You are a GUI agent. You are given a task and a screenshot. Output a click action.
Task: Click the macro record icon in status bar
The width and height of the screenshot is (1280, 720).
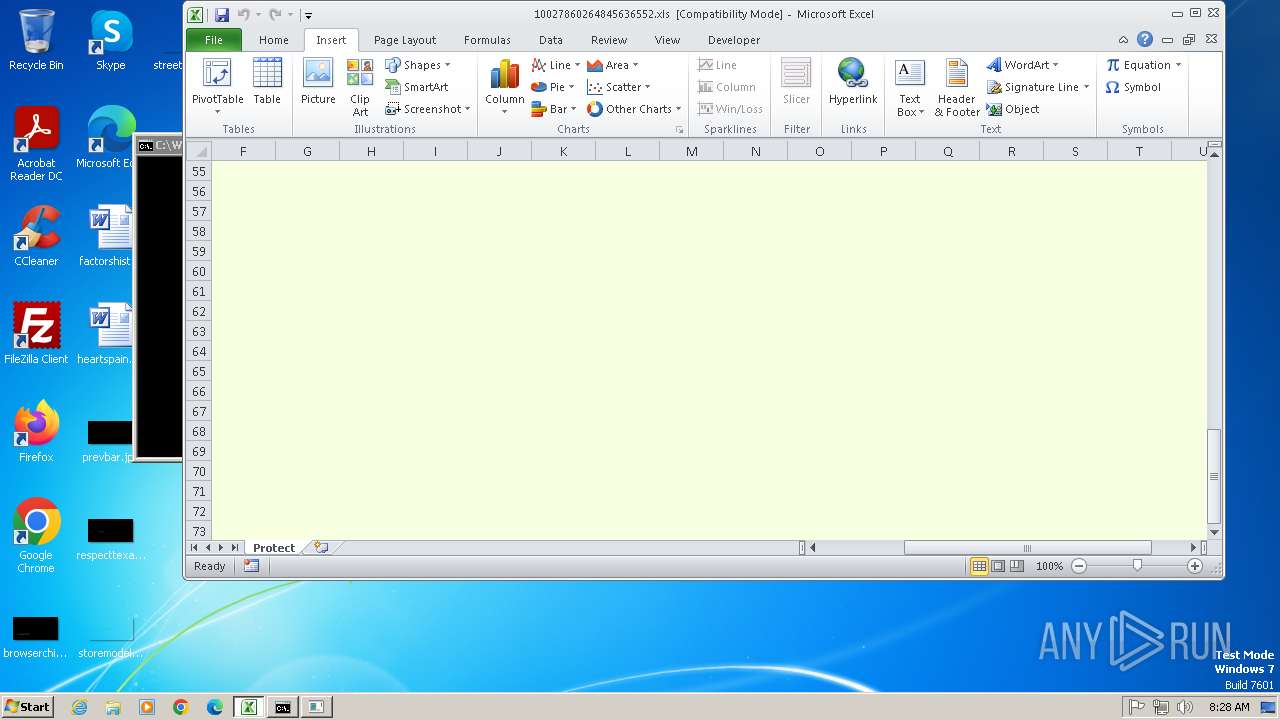click(251, 566)
